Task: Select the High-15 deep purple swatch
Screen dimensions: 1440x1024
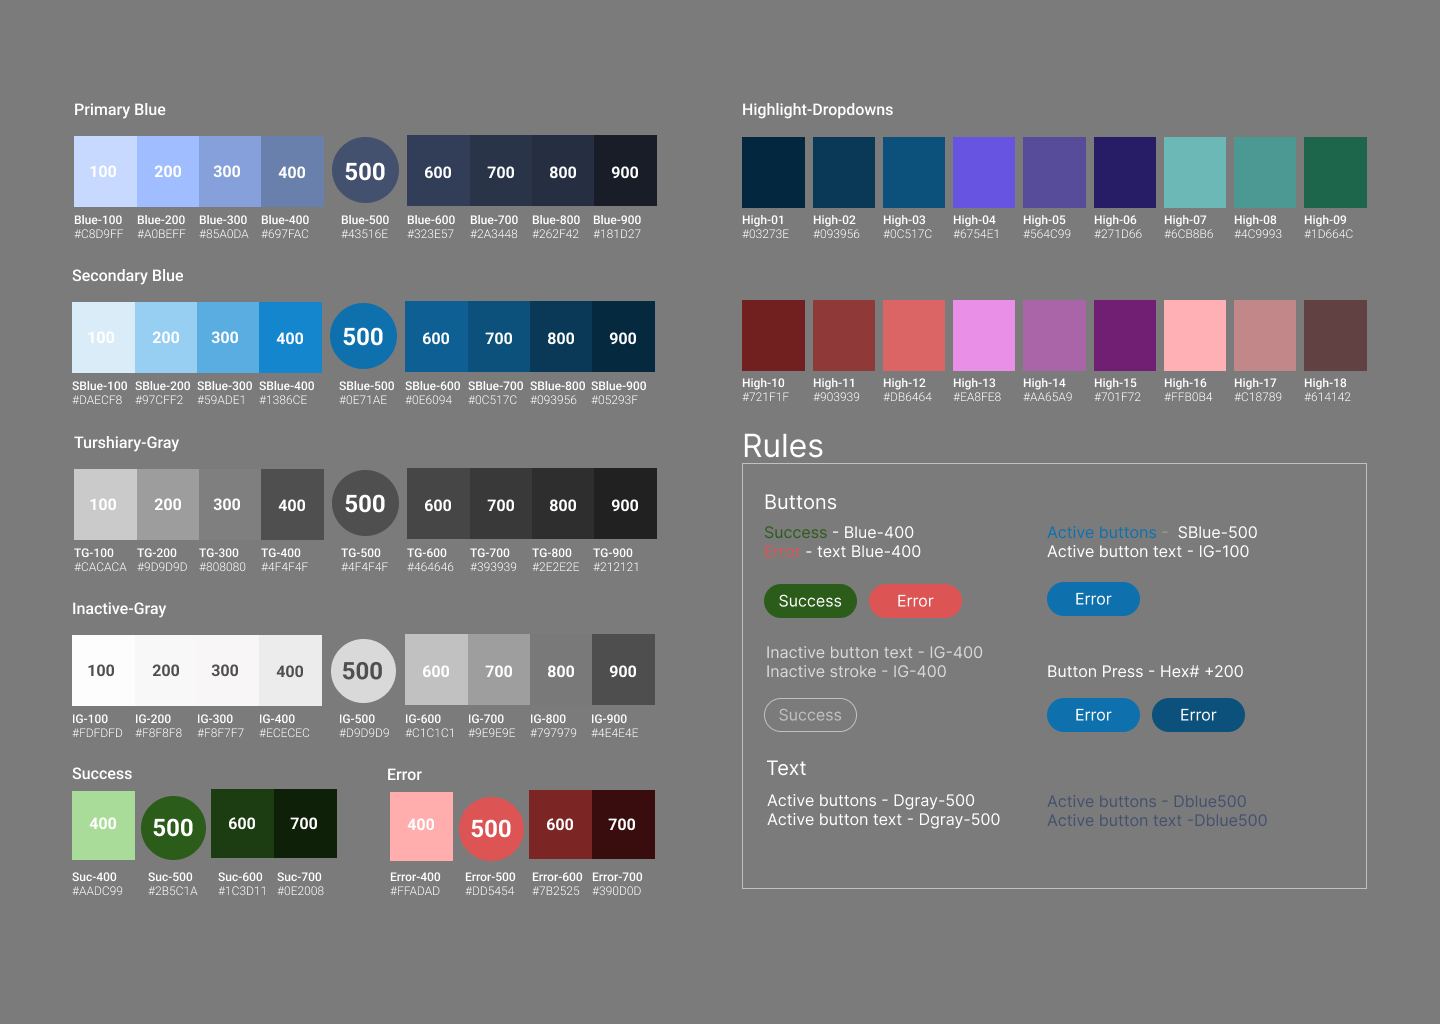Action: [1125, 335]
